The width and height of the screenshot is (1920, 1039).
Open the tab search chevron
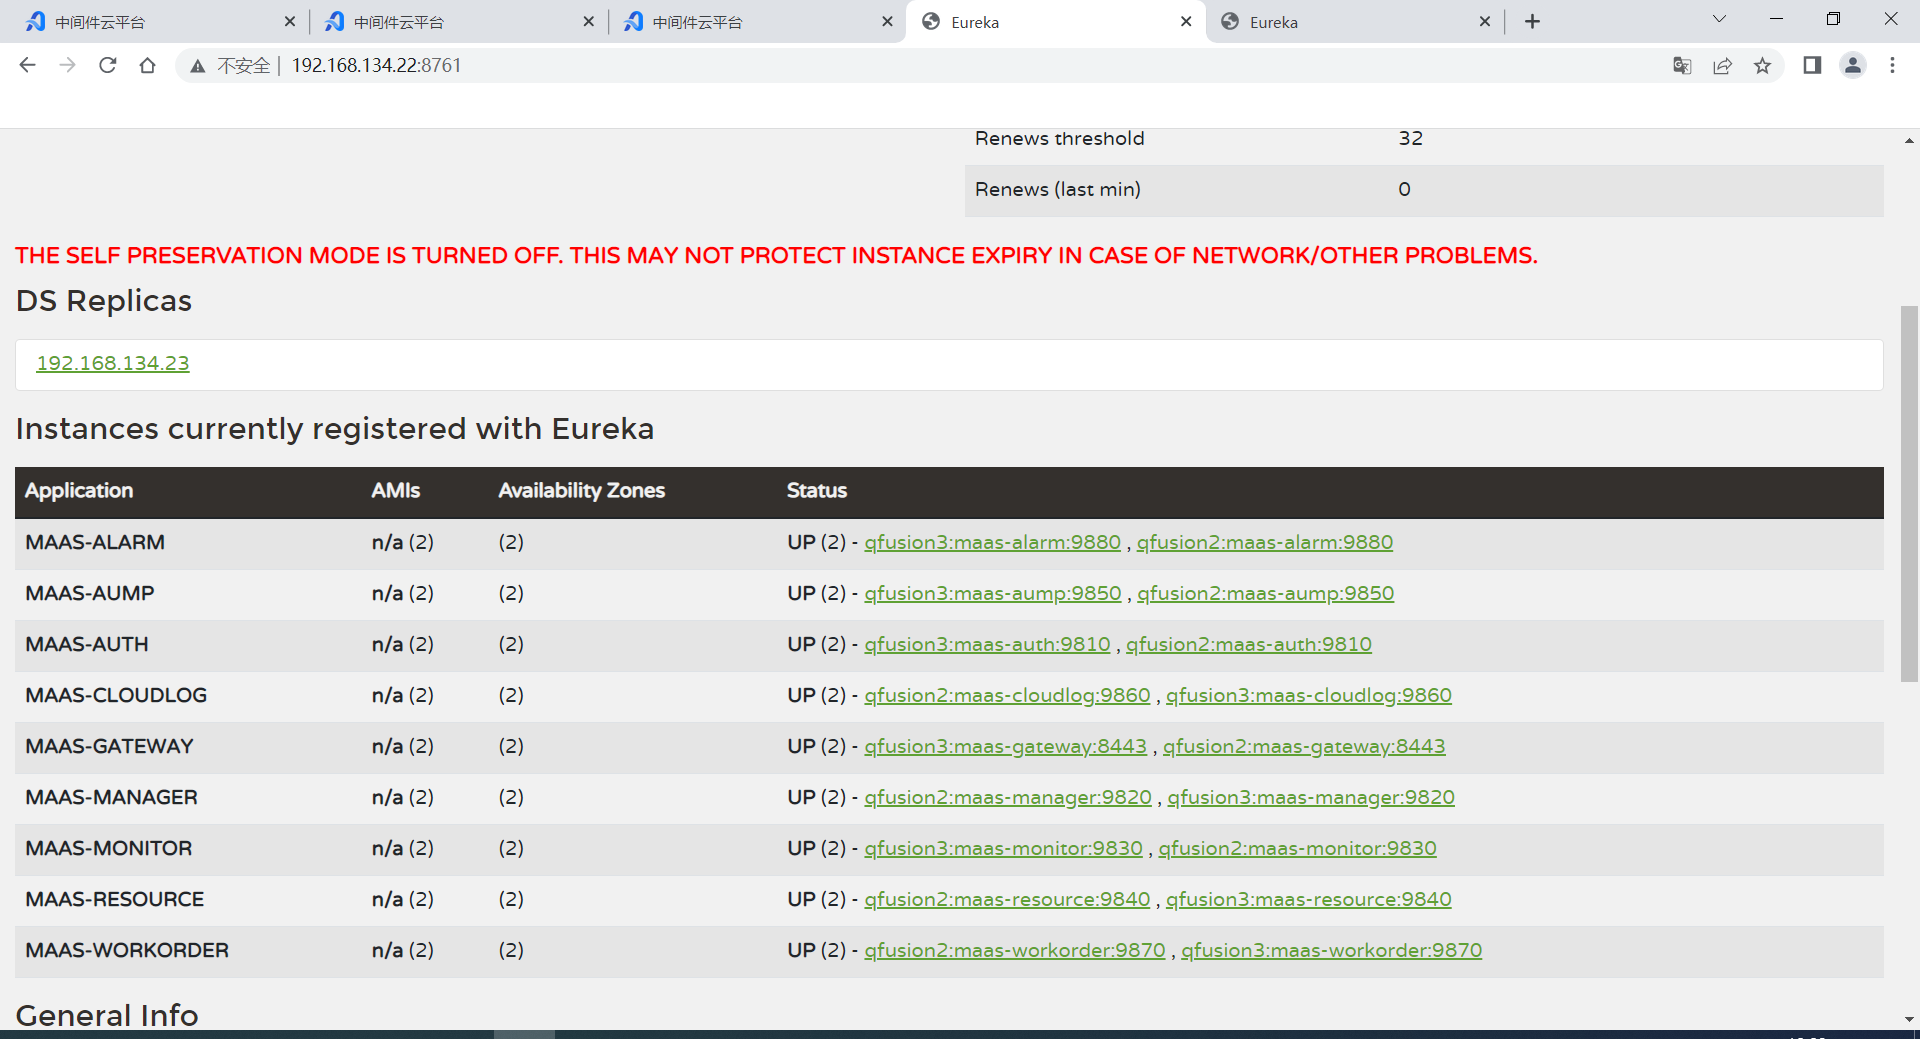(1719, 19)
